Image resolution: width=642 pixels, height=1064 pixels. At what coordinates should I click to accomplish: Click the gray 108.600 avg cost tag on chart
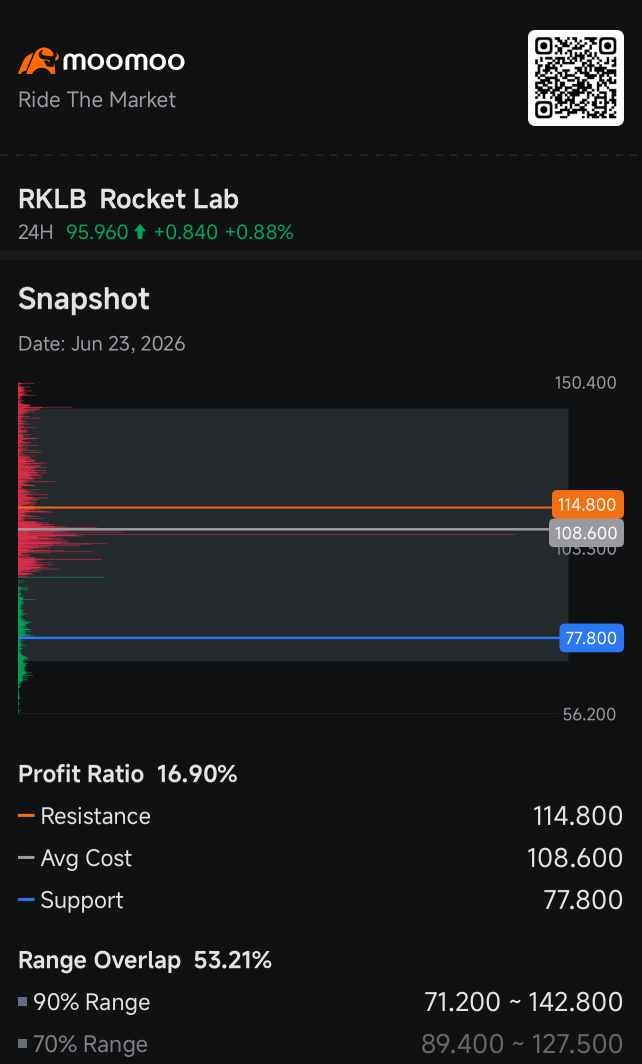pyautogui.click(x=586, y=533)
